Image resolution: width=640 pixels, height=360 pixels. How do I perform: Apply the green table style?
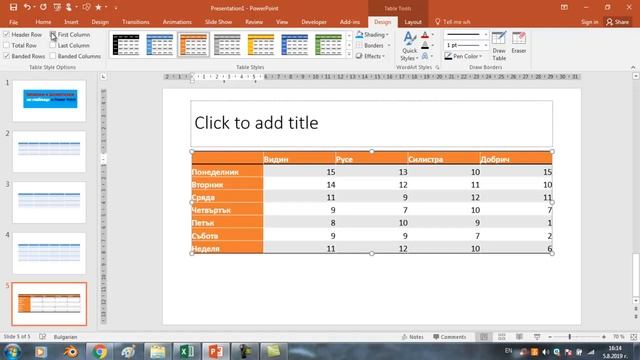click(x=328, y=44)
